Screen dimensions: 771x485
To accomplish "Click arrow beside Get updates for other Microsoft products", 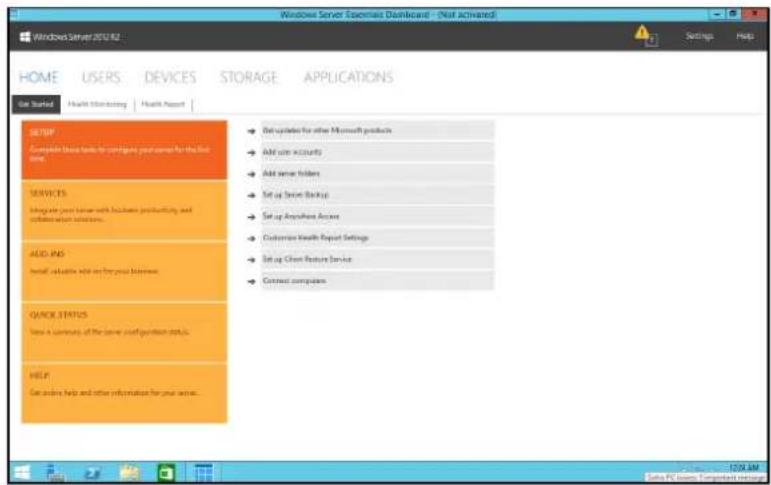I will click(x=252, y=131).
